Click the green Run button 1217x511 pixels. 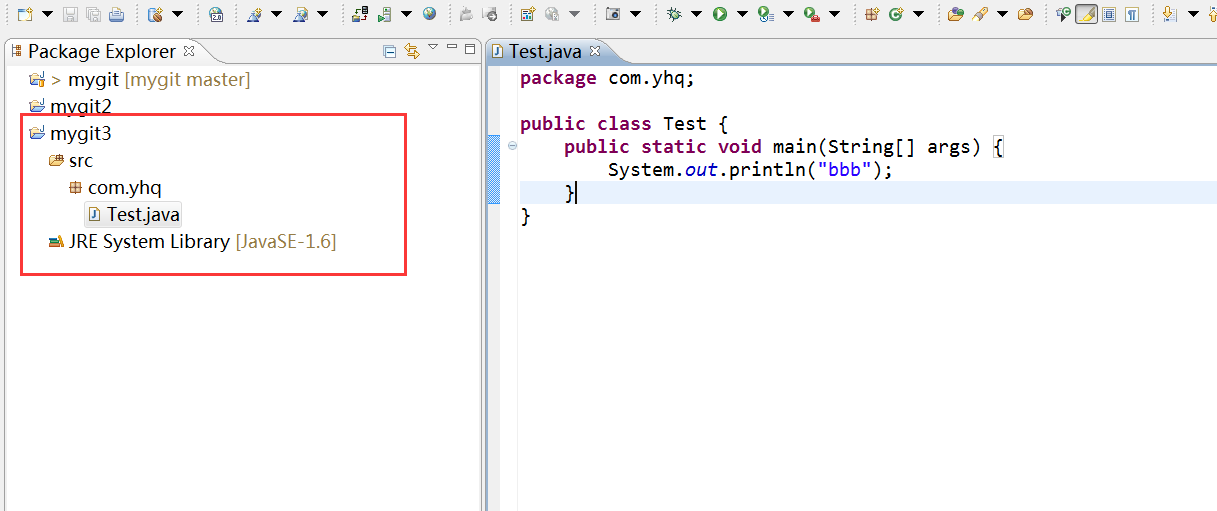pyautogui.click(x=720, y=14)
